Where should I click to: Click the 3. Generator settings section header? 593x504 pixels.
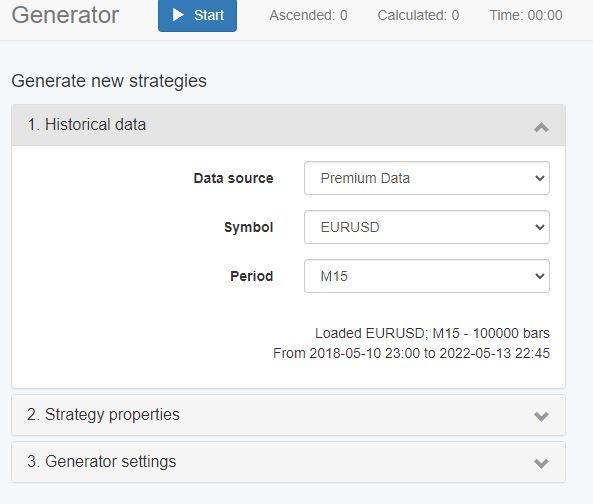(289, 462)
